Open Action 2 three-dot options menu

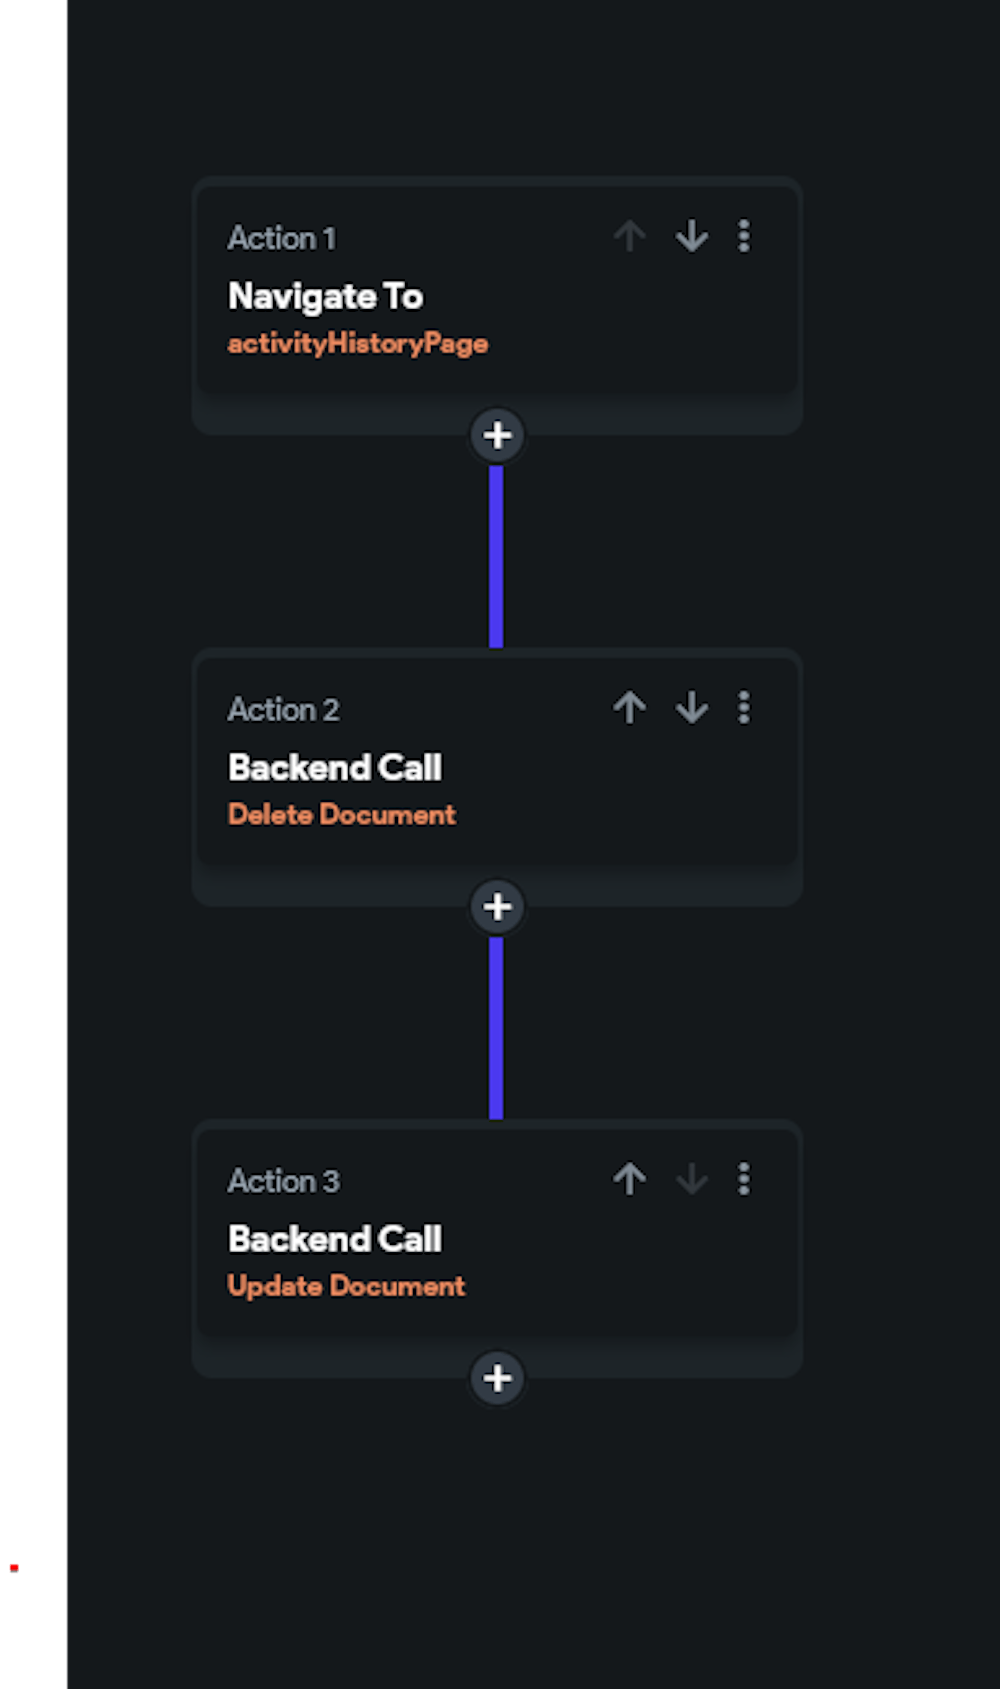(x=743, y=708)
